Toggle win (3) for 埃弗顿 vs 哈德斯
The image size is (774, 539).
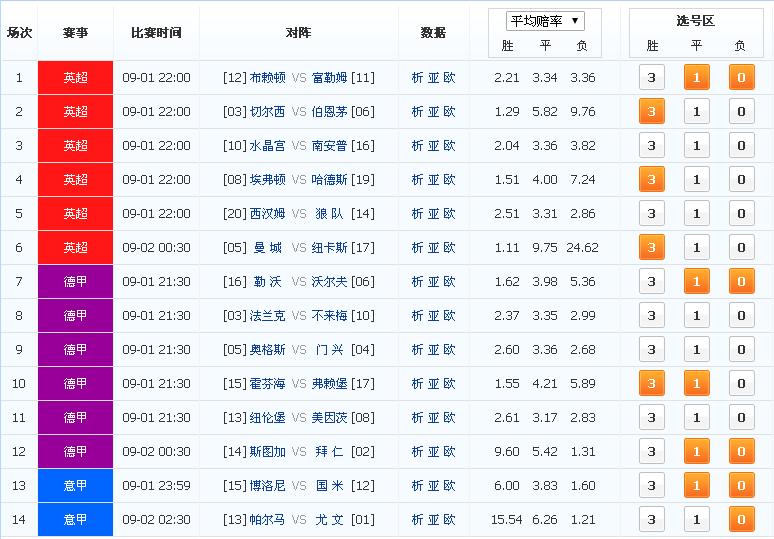pyautogui.click(x=652, y=180)
